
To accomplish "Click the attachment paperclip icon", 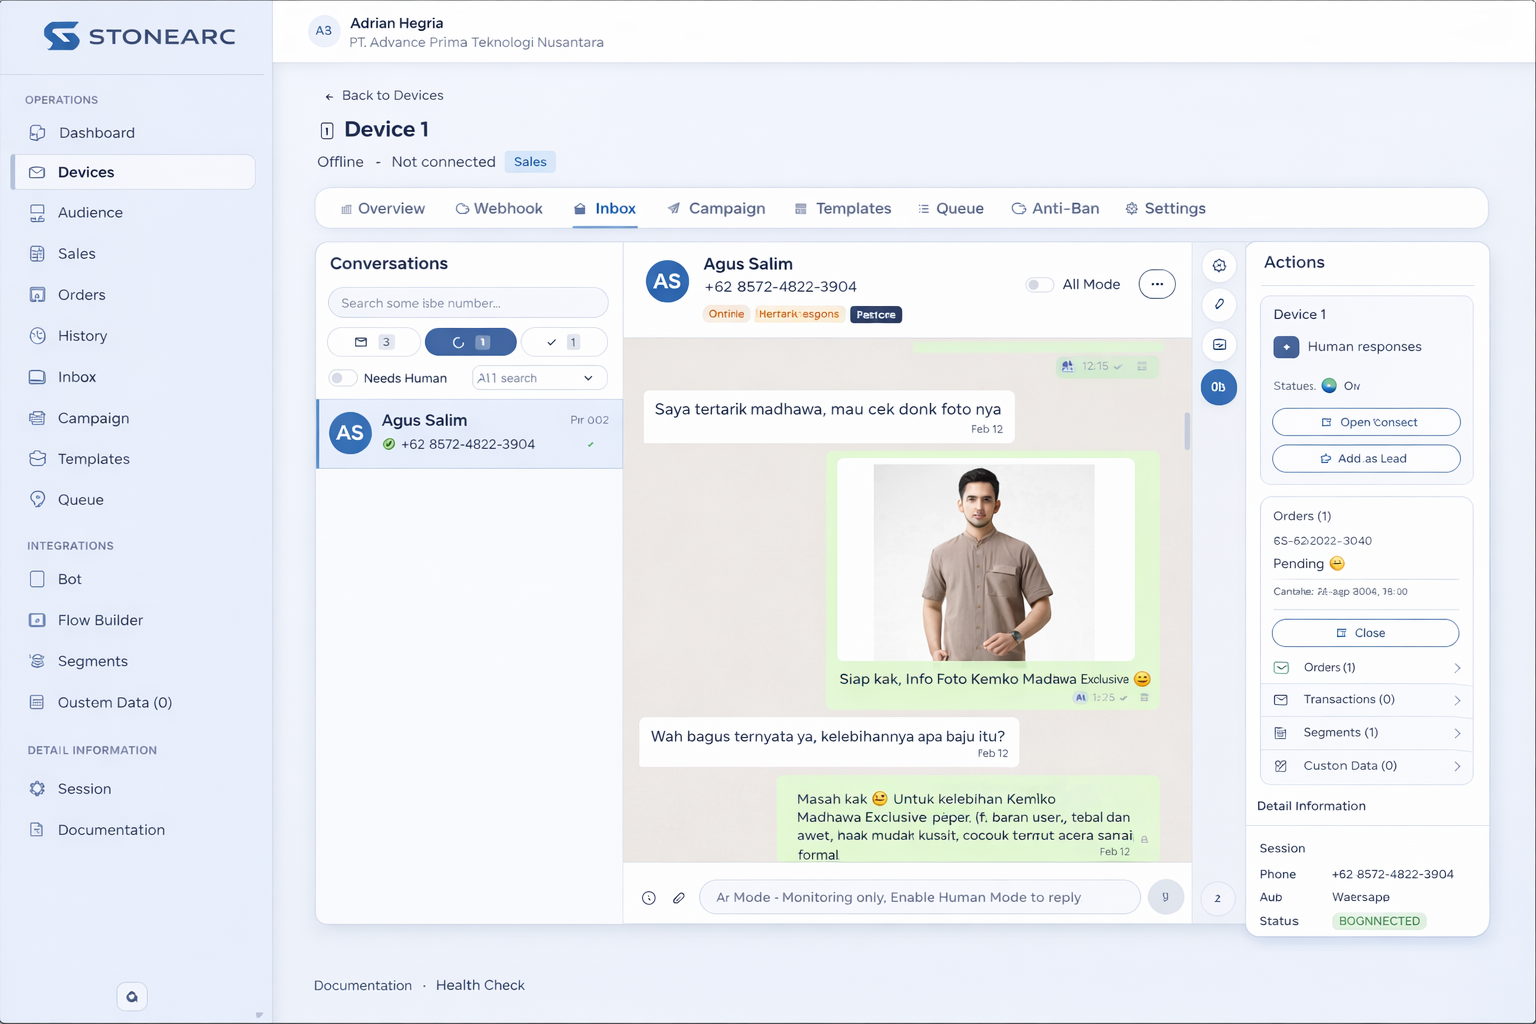I will pos(678,898).
